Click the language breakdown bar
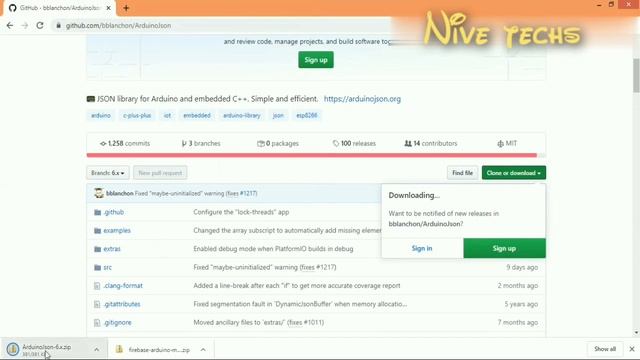Screen dimensions: 640x360 click(x=316, y=155)
